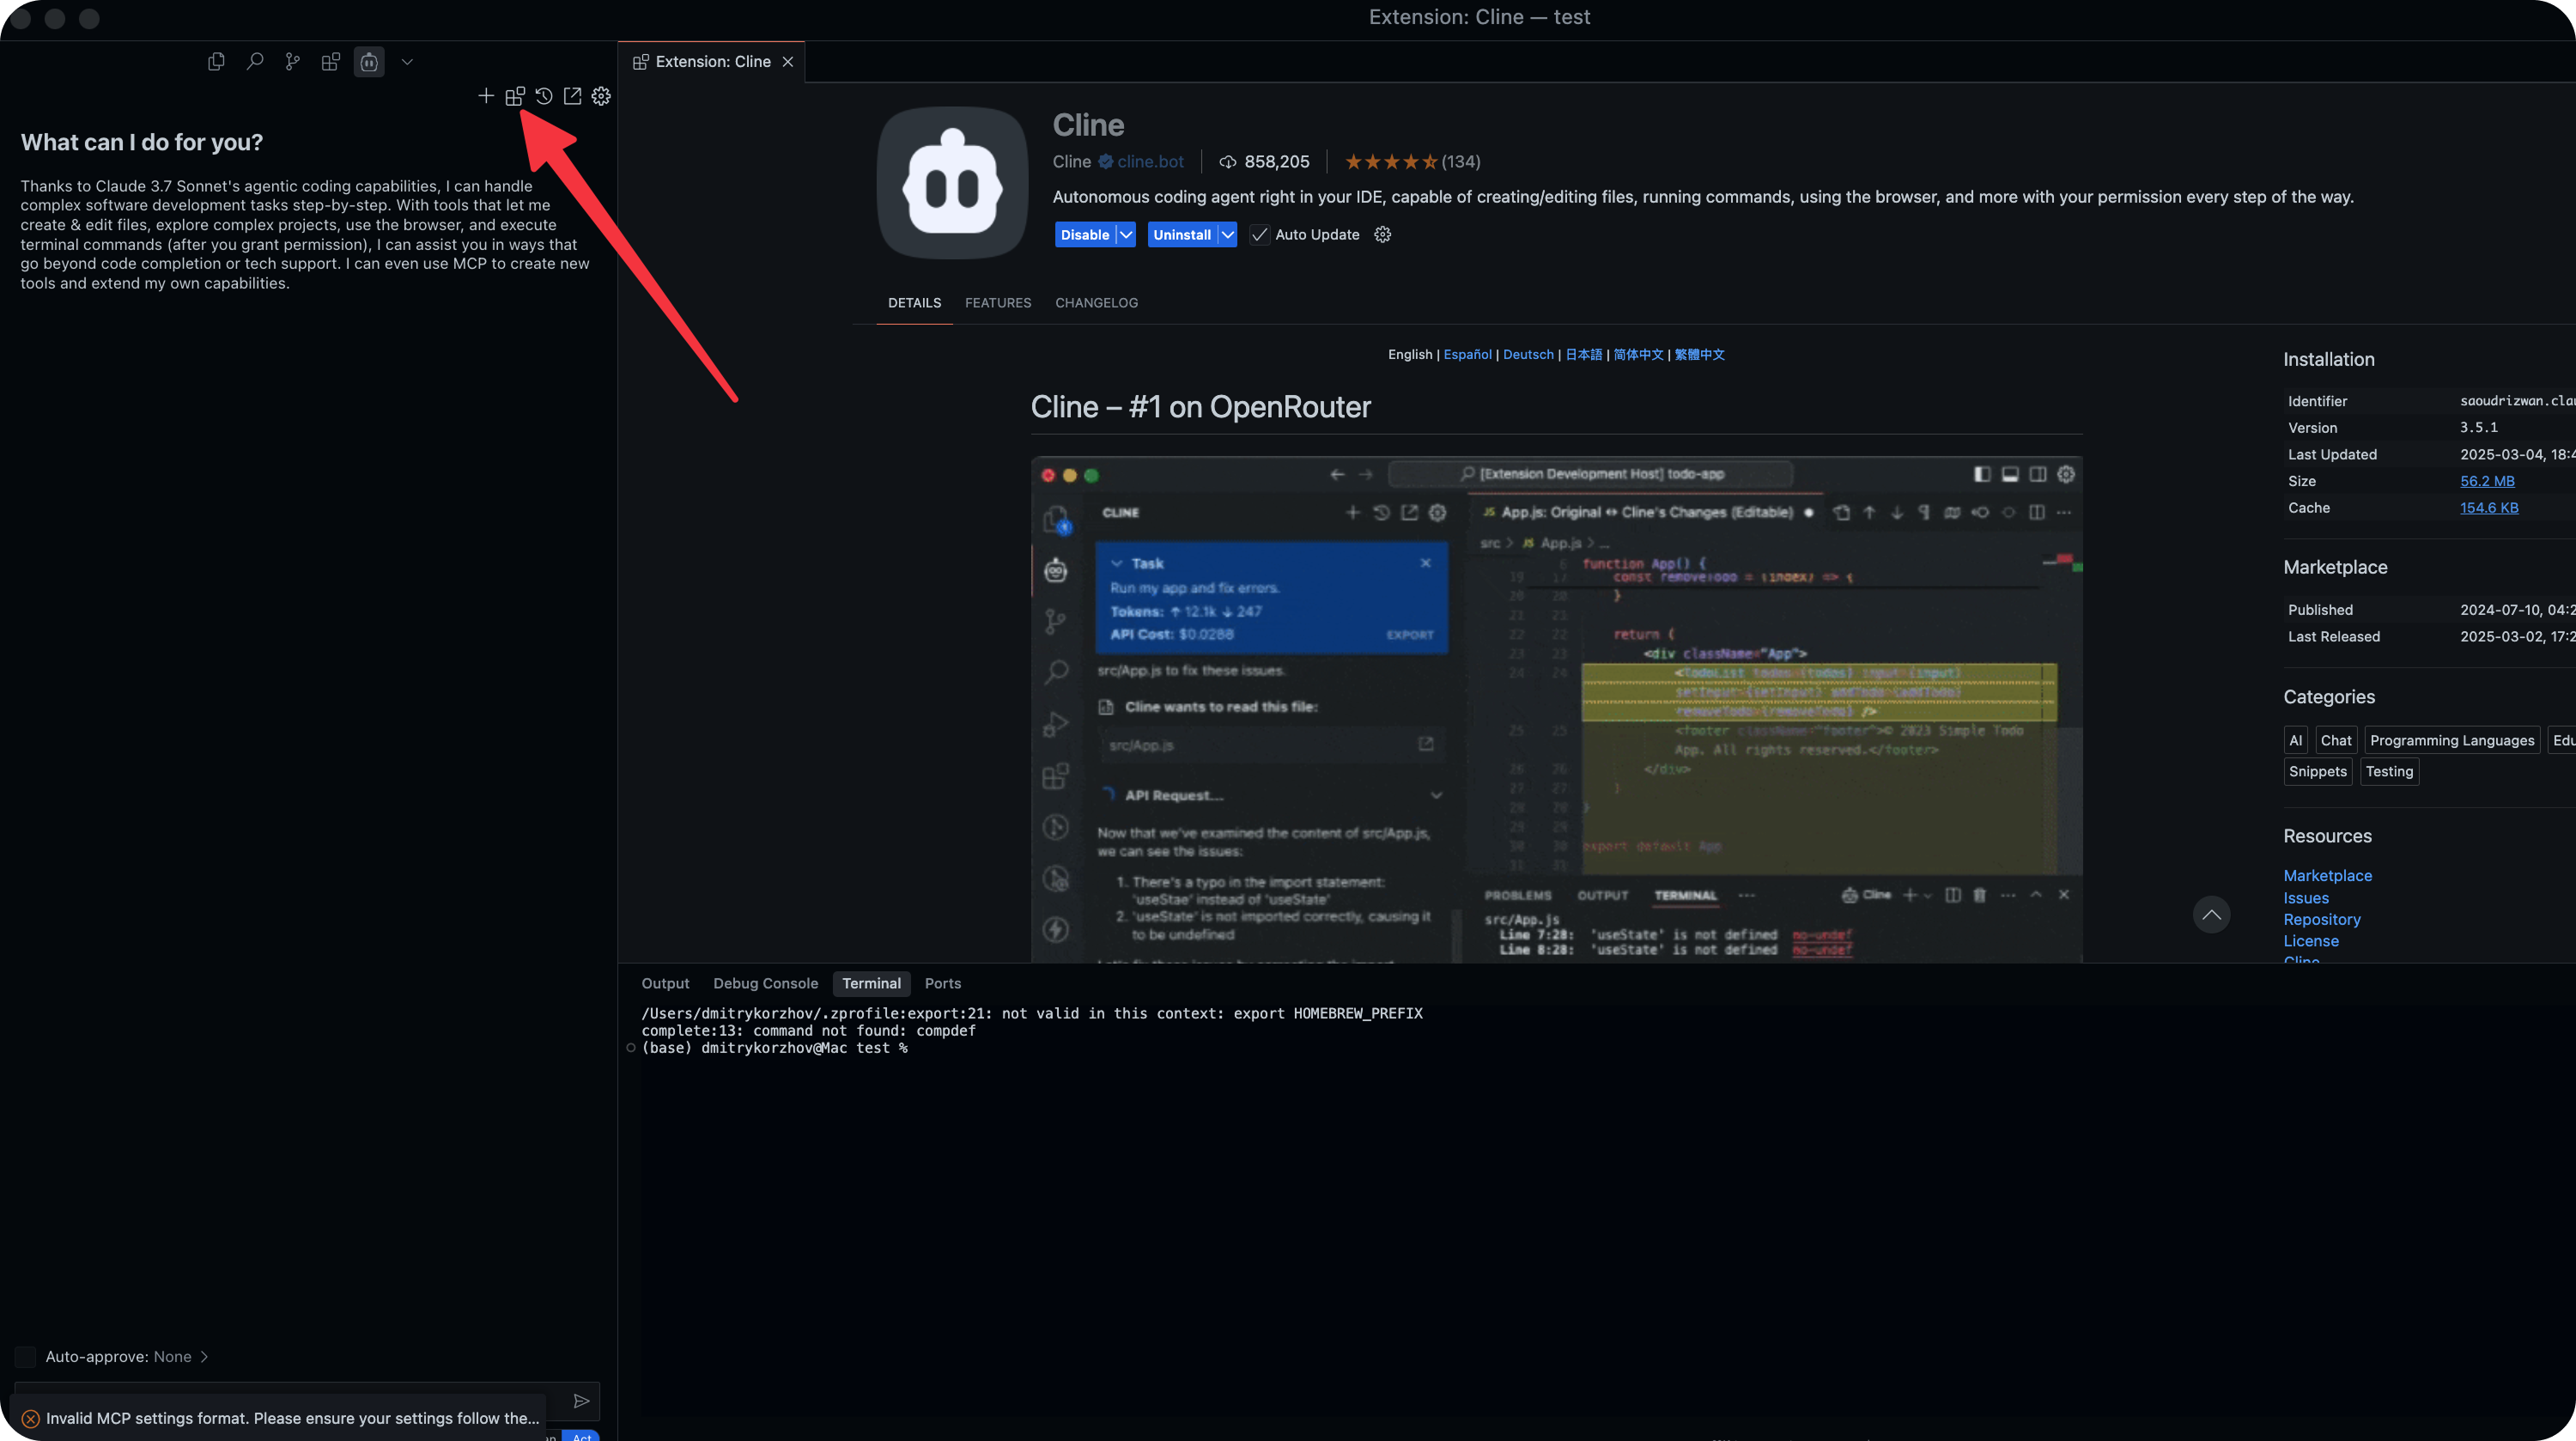The image size is (2576, 1441).
Task: Enable the Auto-approve checkbox
Action: [25, 1356]
